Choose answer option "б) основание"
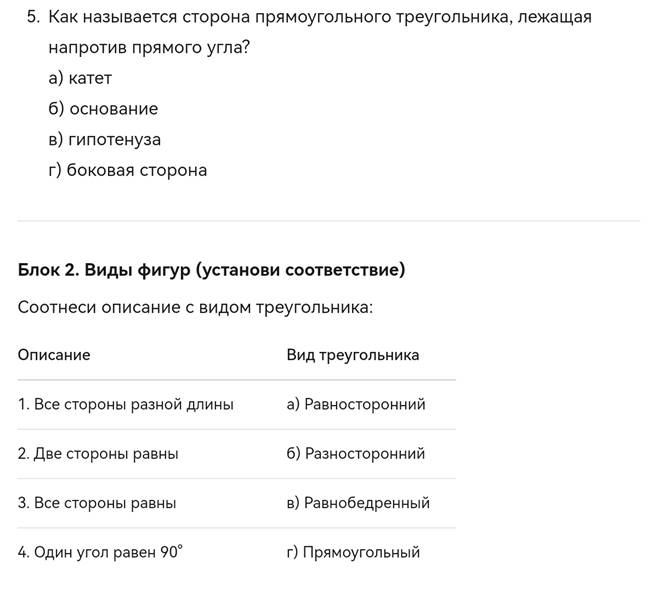Screen dimensions: 658x609 103,108
